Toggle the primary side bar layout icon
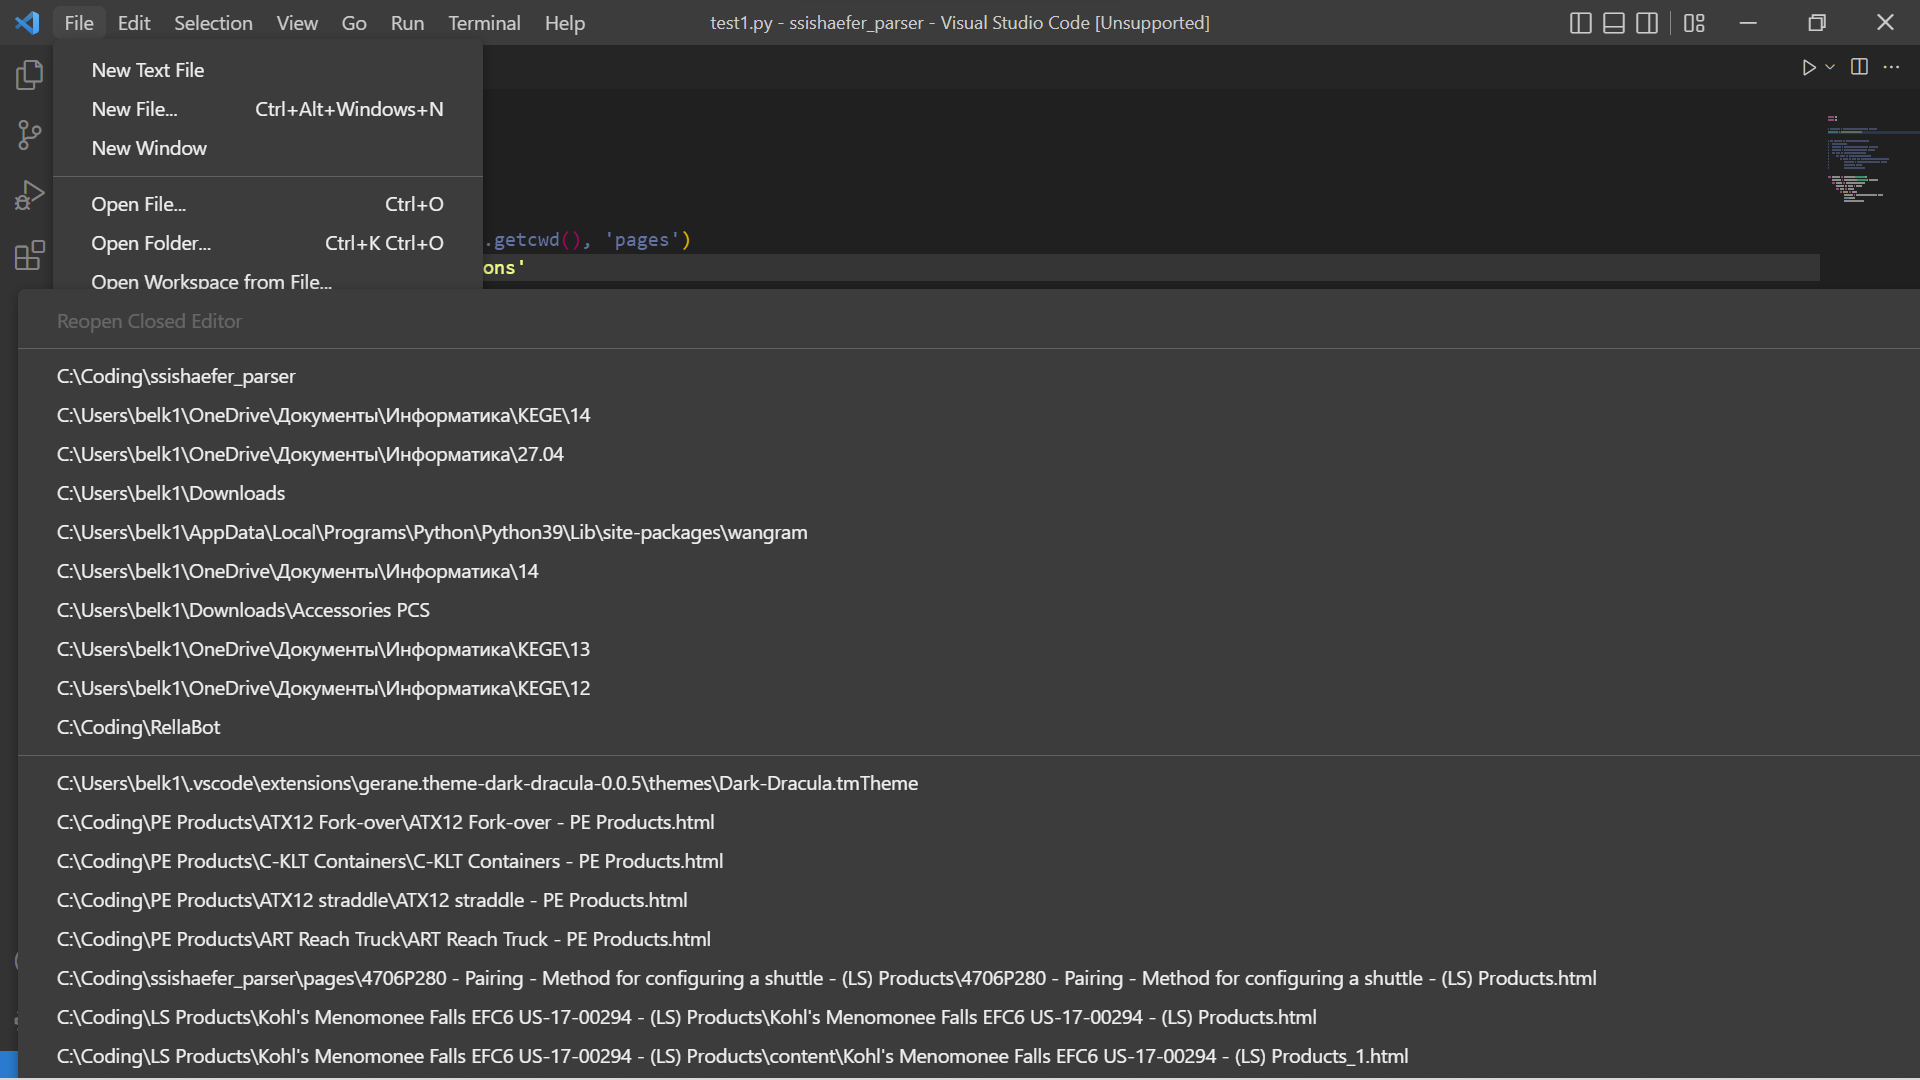The image size is (1920, 1080). pyautogui.click(x=1581, y=23)
